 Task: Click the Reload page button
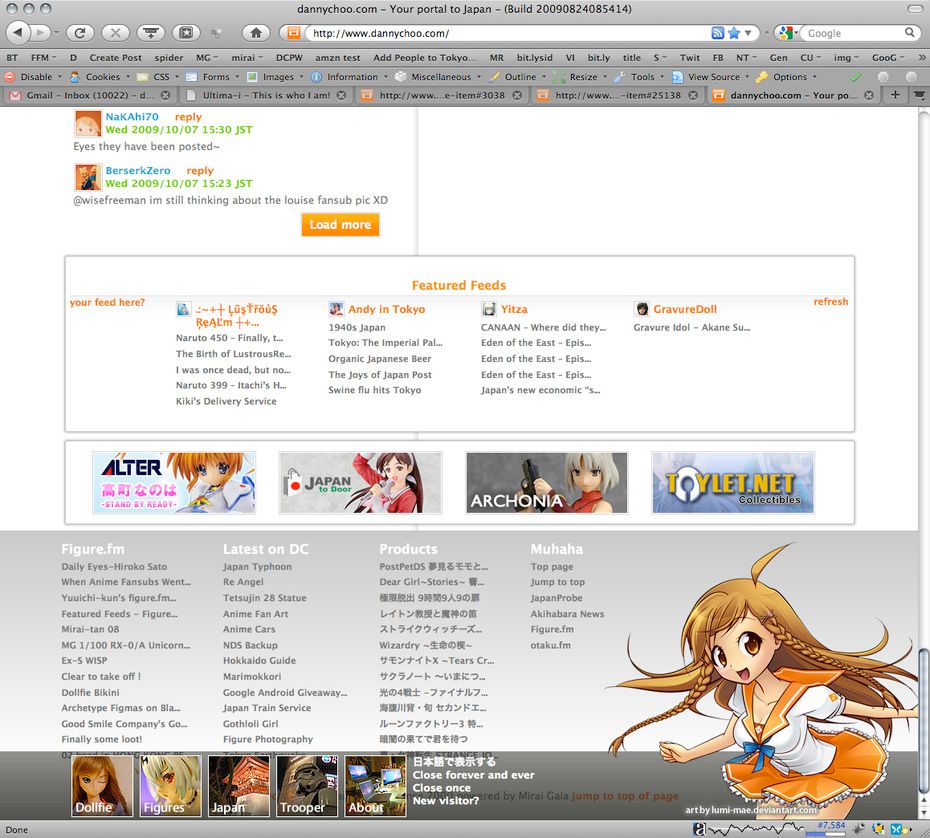80,33
